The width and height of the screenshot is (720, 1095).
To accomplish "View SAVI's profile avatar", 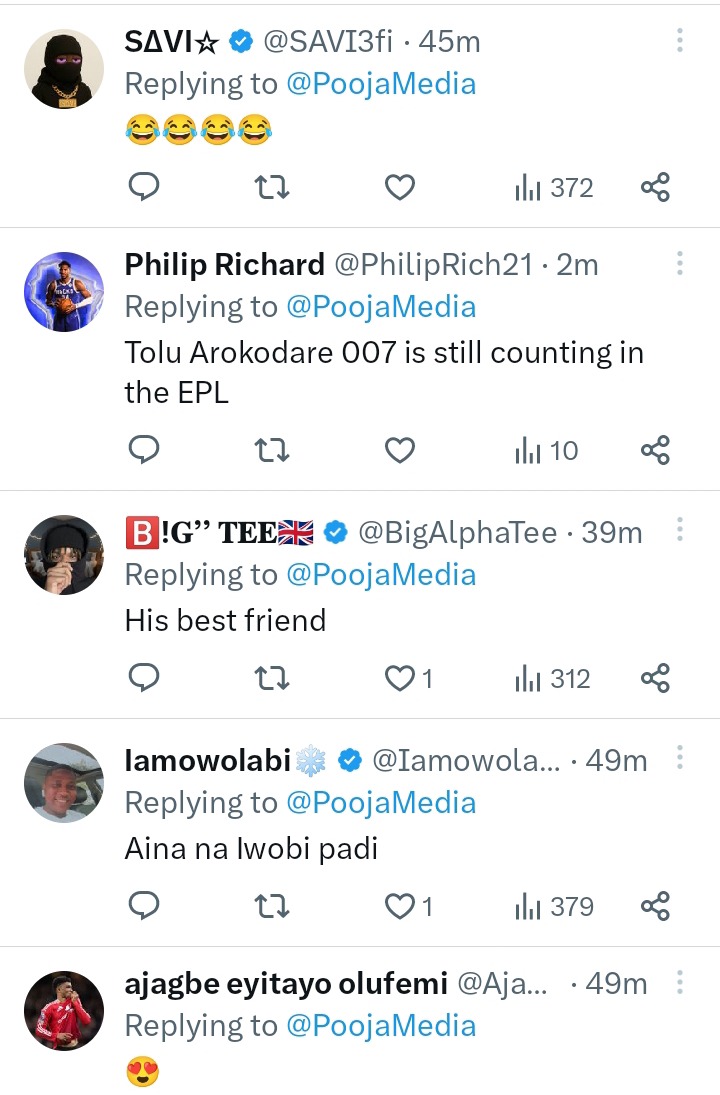I will (64, 68).
